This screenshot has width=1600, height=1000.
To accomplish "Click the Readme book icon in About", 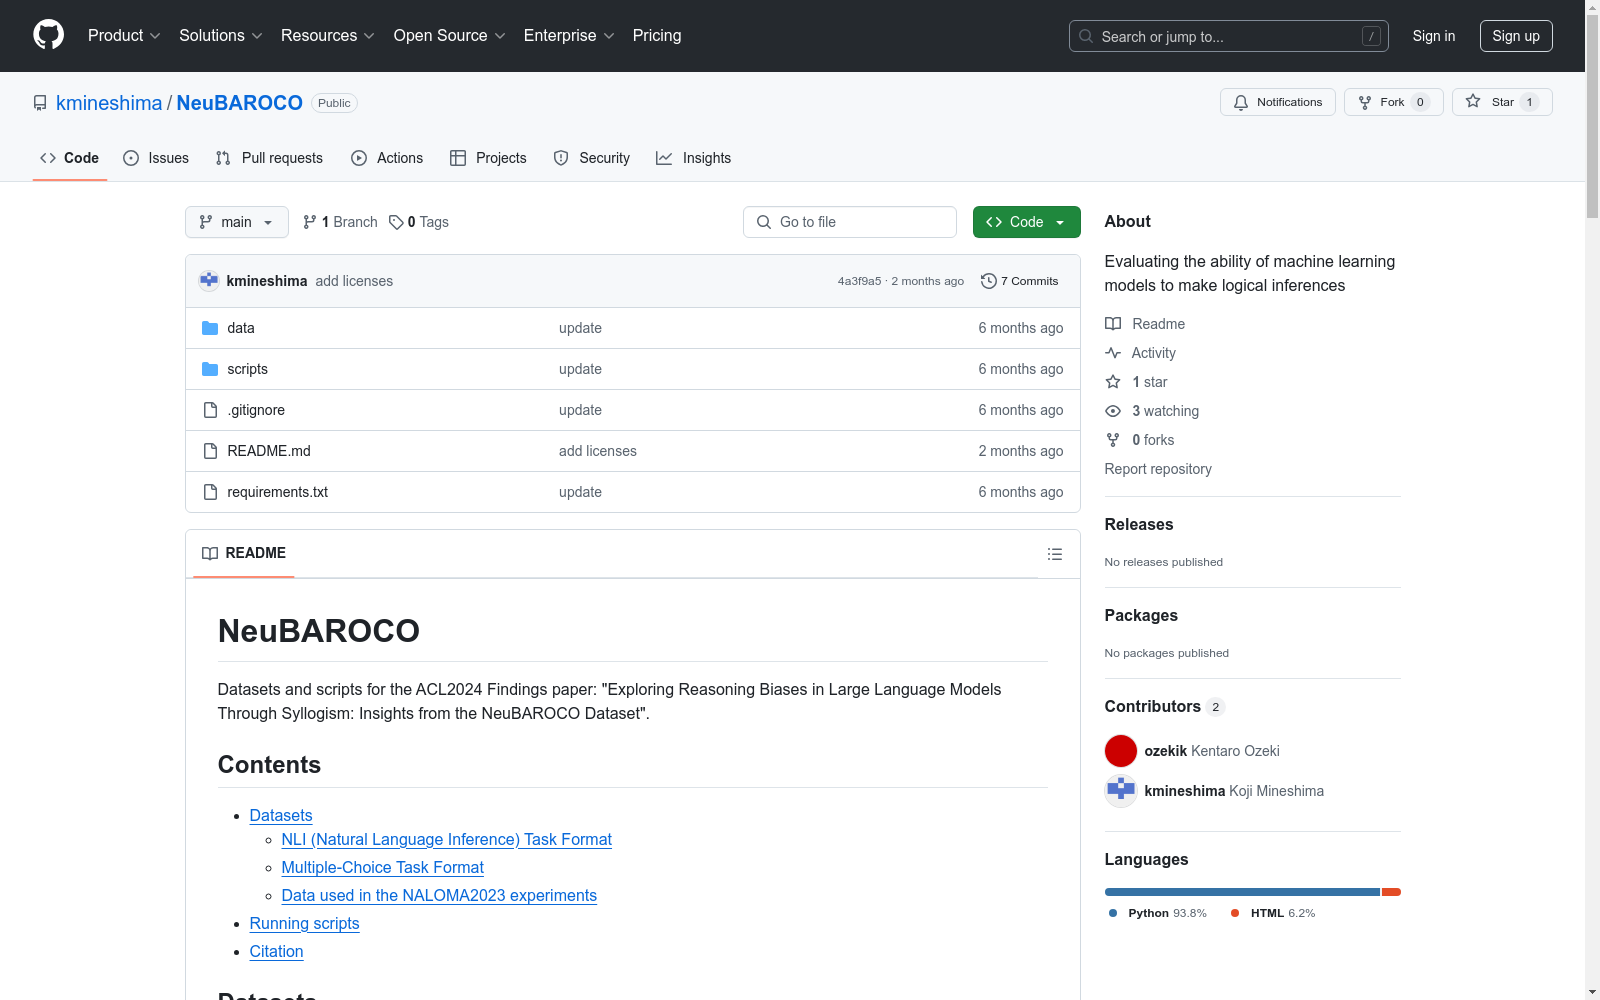I will pos(1113,324).
